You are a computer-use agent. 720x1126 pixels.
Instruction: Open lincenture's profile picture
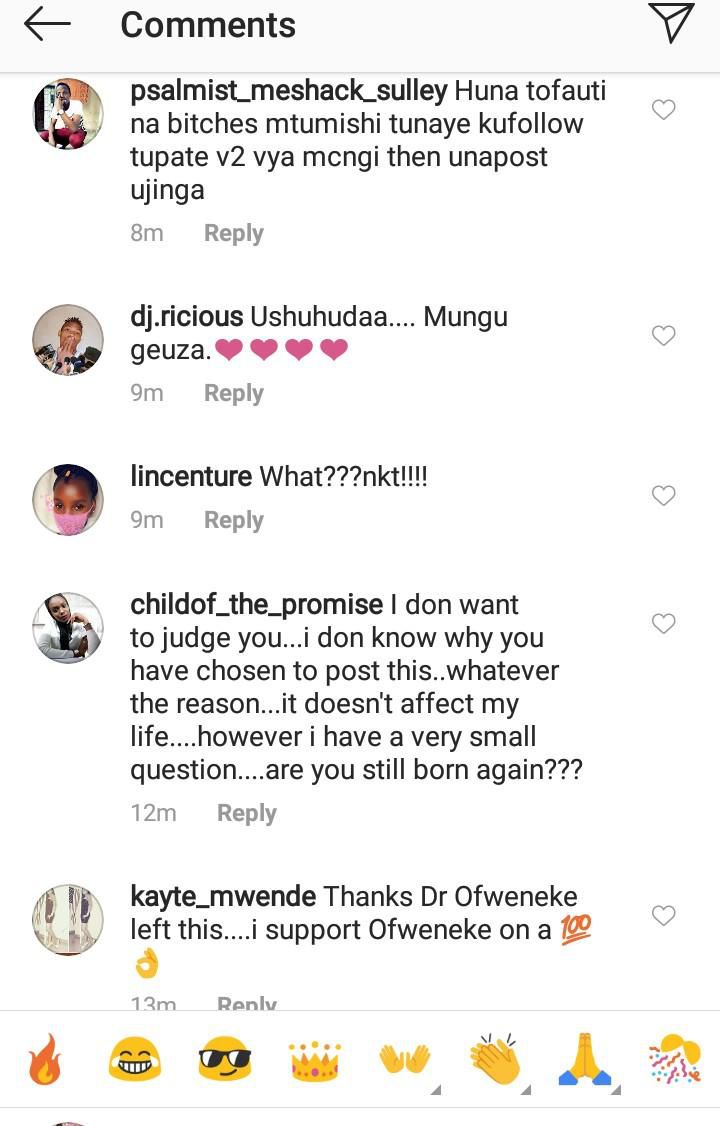[68, 500]
